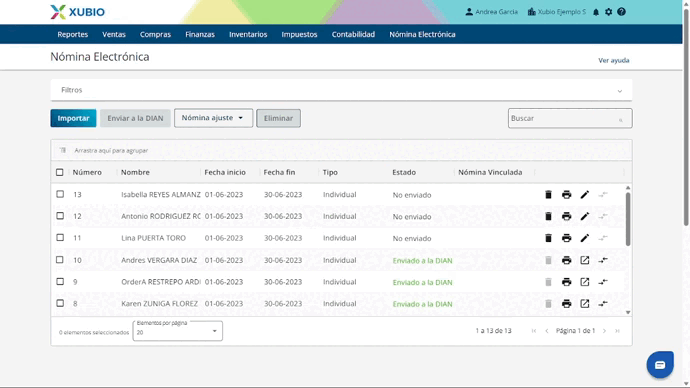This screenshot has height=388, width=690.
Task: Delete payroll row 12 trash icon
Action: (x=548, y=216)
